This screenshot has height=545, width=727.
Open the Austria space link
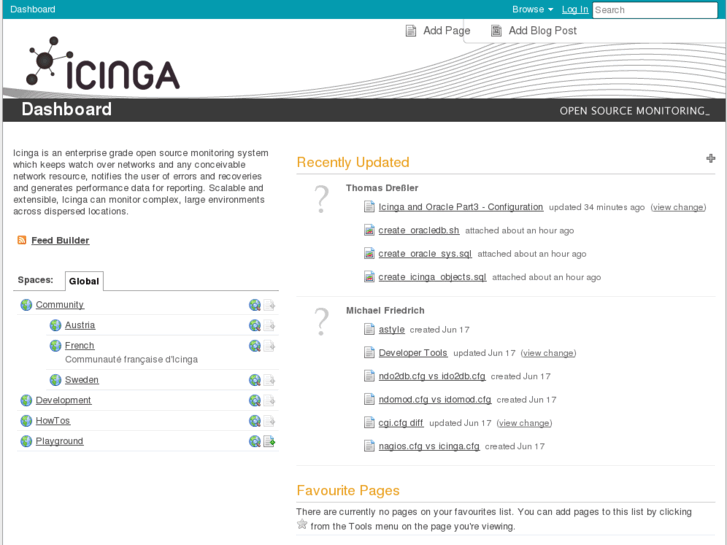[80, 325]
